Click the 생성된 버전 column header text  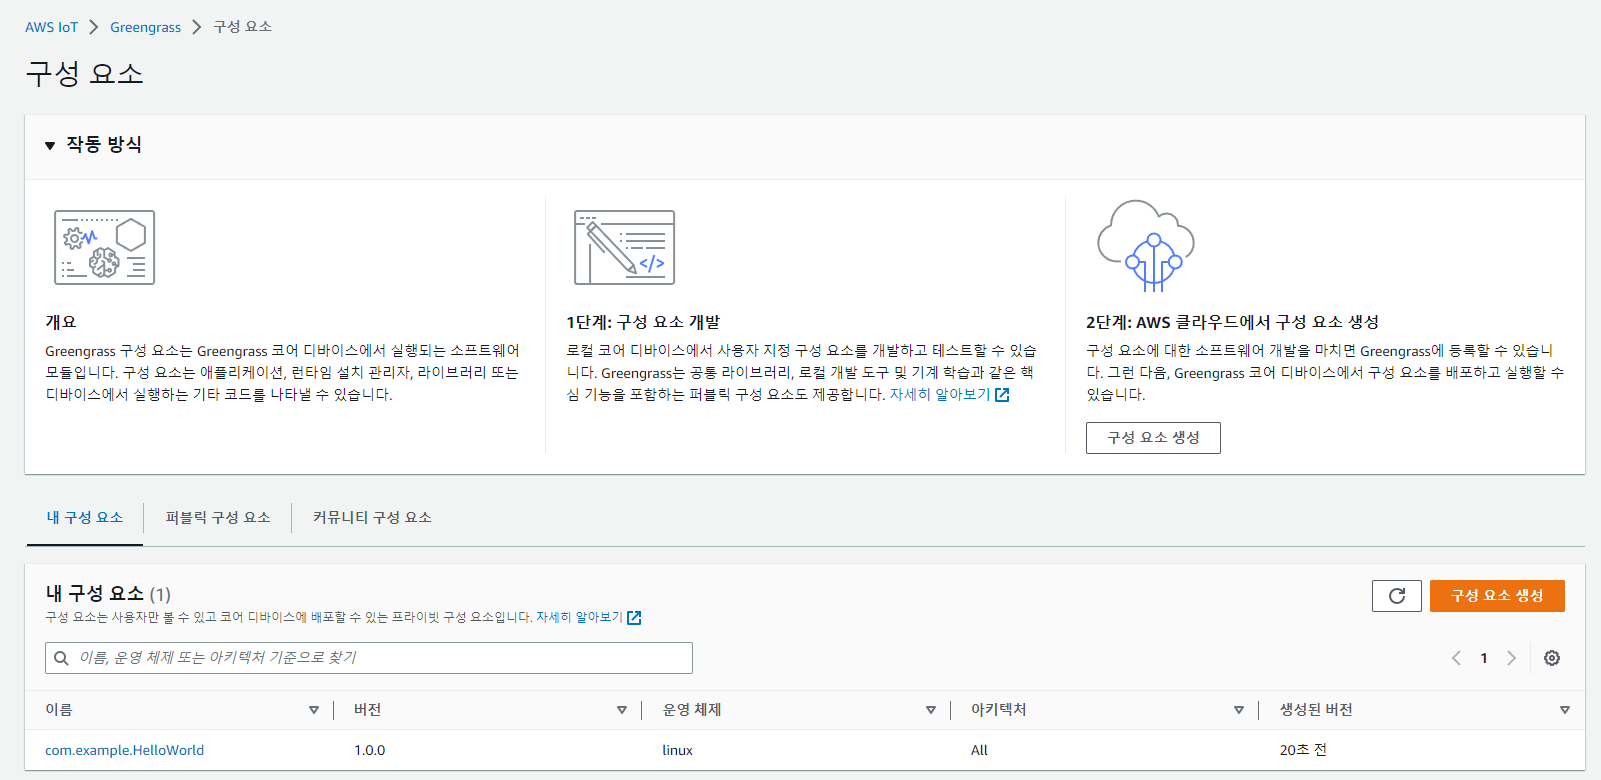(1316, 710)
